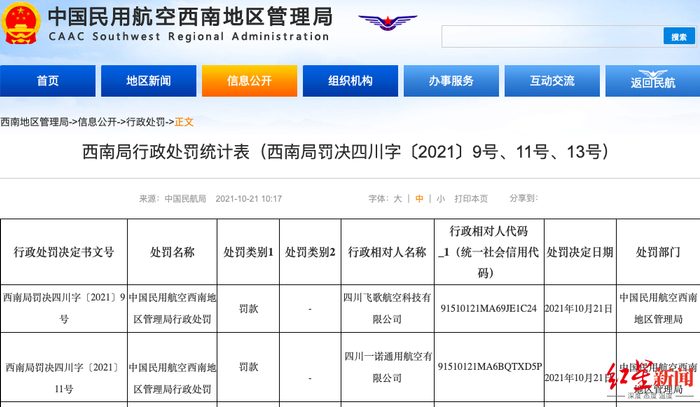Image resolution: width=700 pixels, height=407 pixels.
Task: Open the 互动交流 navigation tab
Action: [552, 81]
